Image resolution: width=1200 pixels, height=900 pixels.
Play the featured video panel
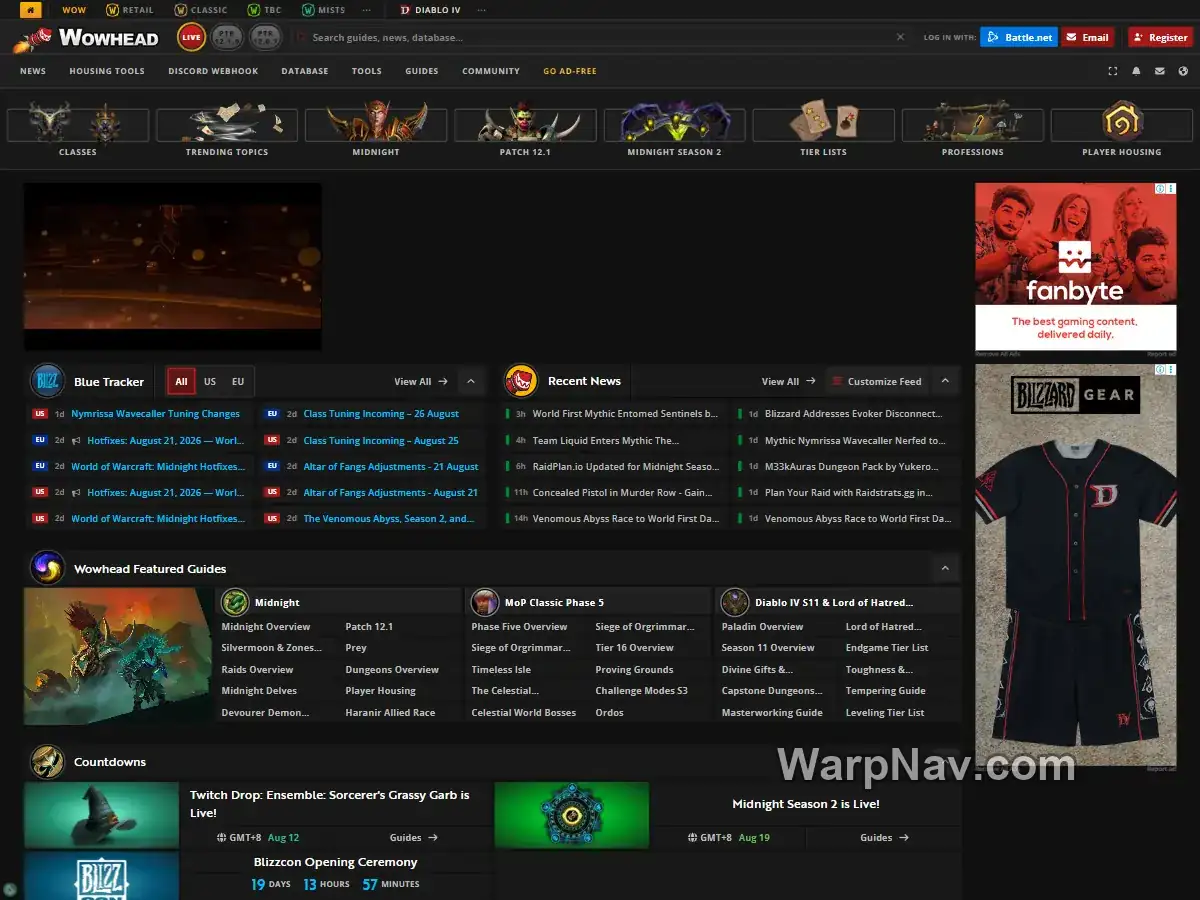point(173,266)
